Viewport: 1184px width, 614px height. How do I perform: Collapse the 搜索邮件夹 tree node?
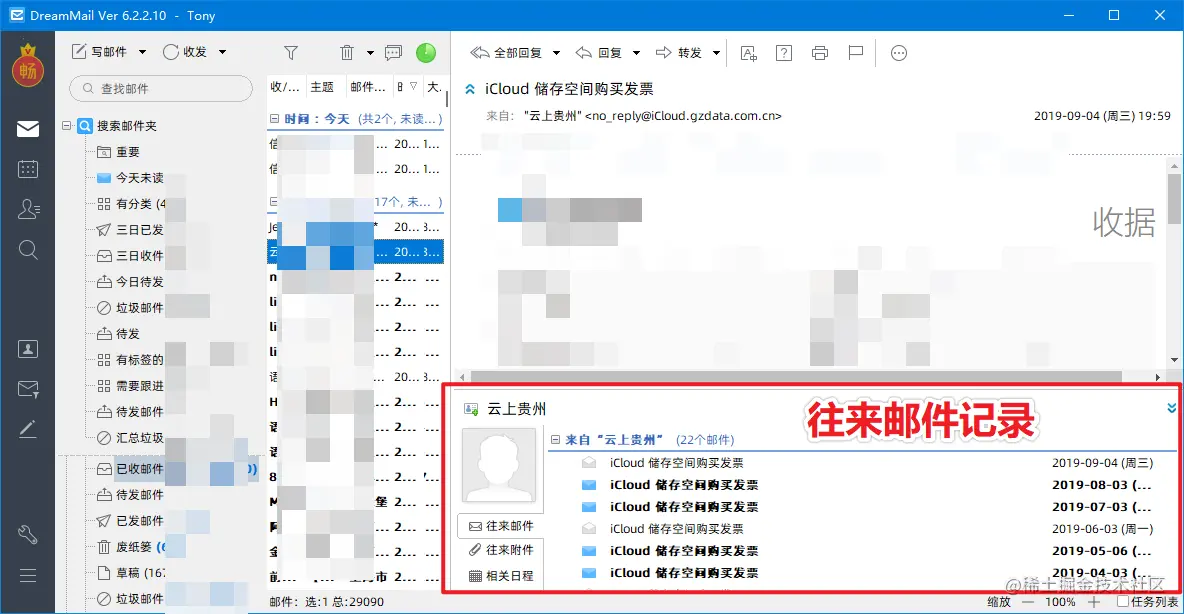coord(66,125)
